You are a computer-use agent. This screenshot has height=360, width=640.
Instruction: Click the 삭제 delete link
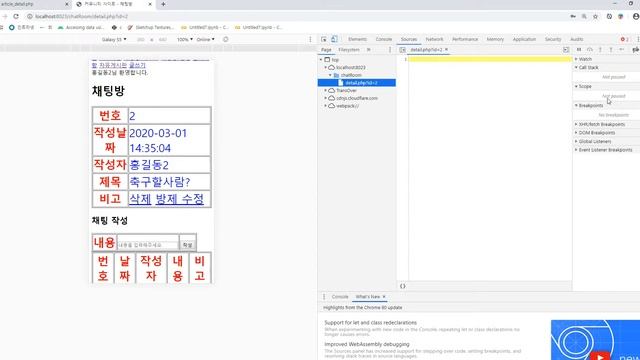point(140,199)
